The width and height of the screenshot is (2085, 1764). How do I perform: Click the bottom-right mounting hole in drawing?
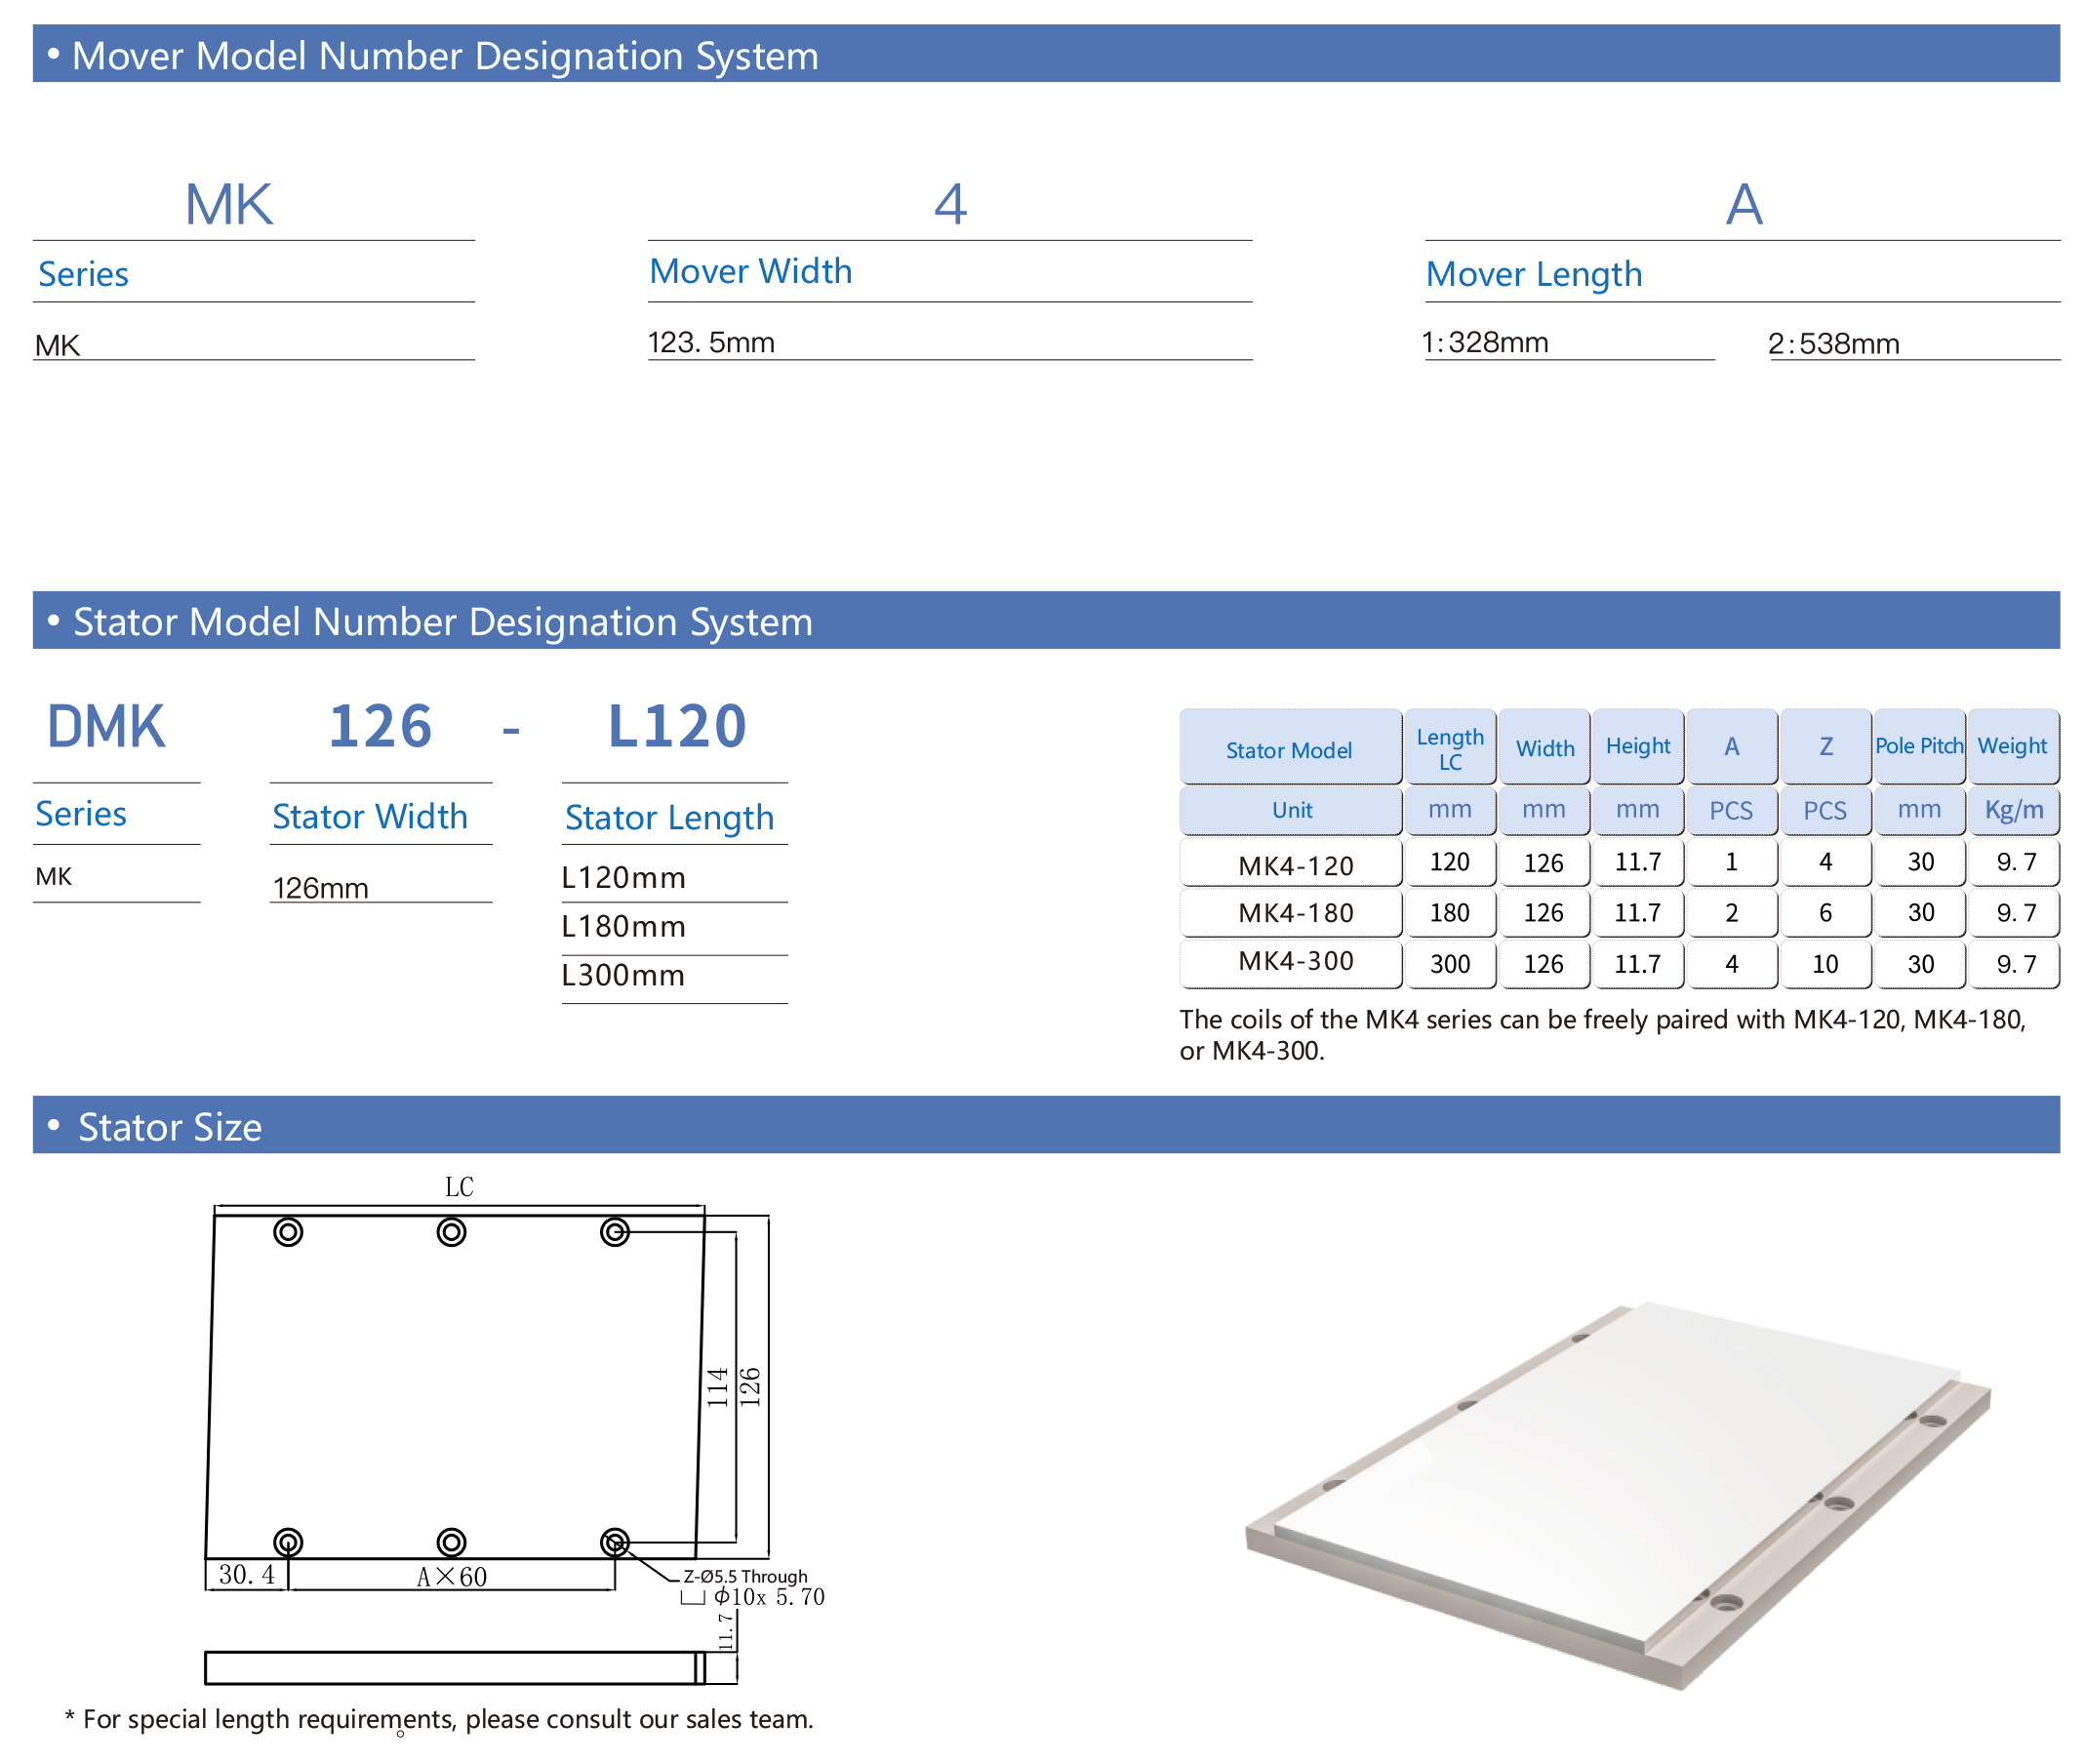pyautogui.click(x=614, y=1542)
